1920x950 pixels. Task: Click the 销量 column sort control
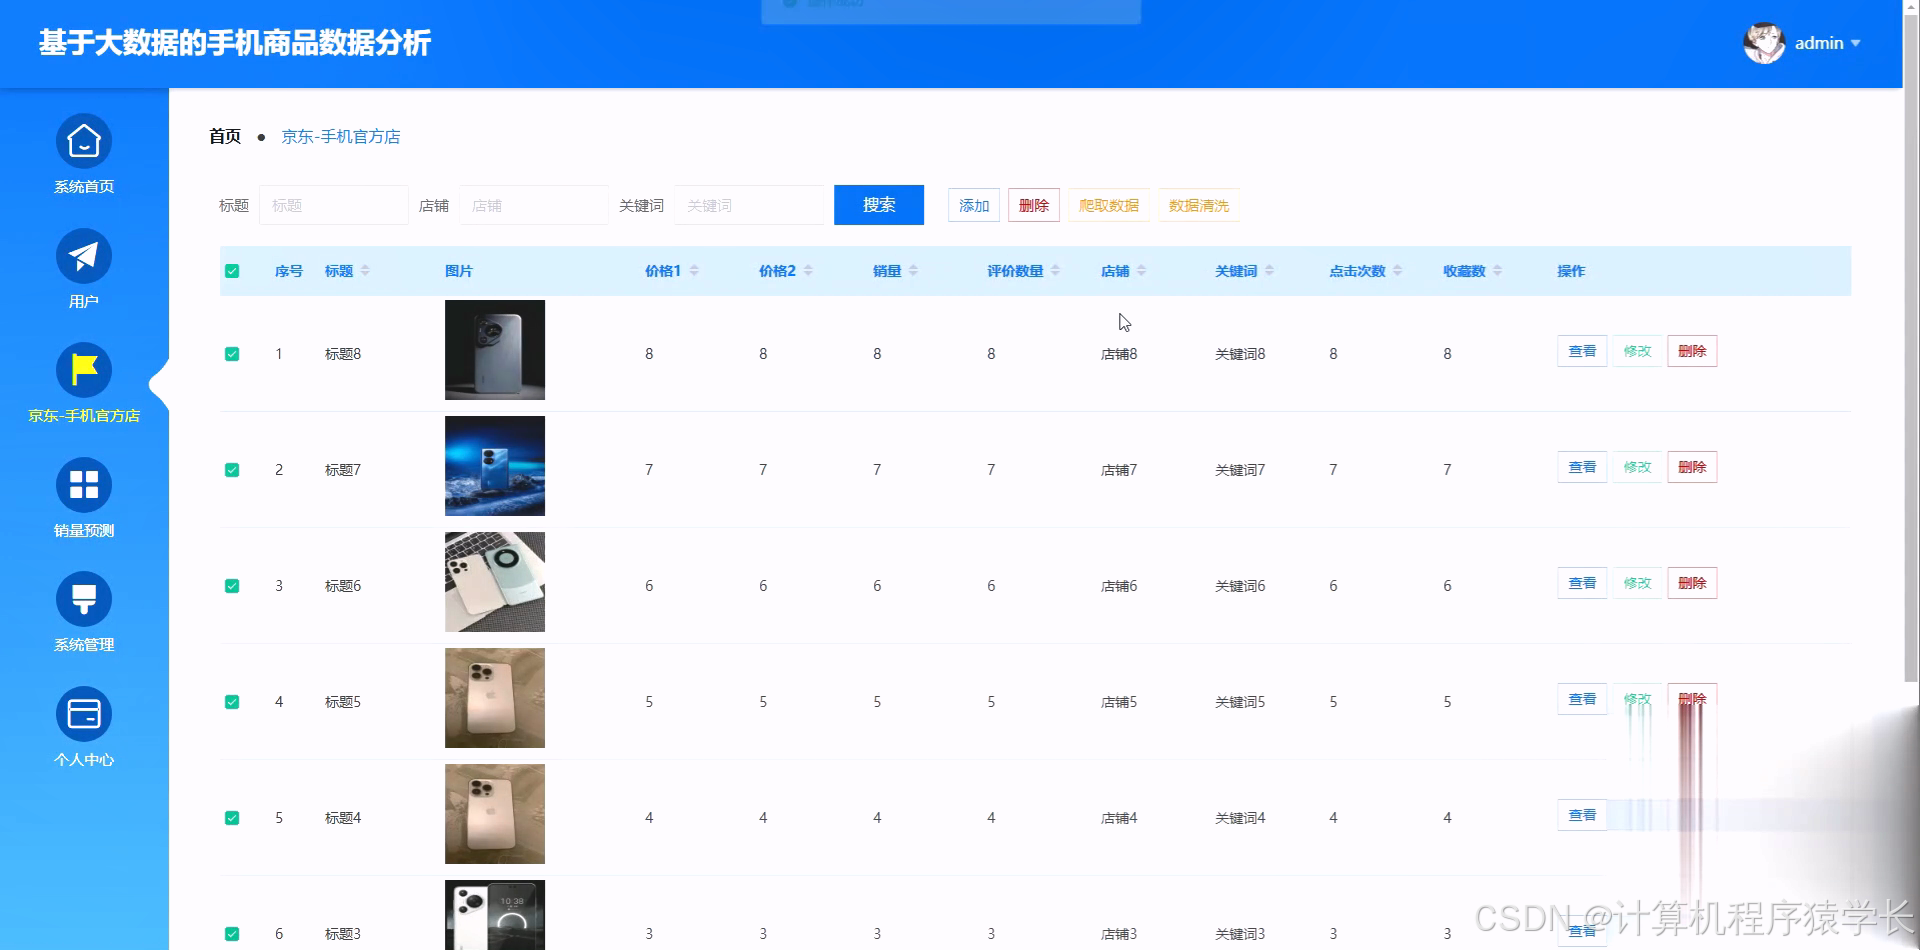point(915,270)
